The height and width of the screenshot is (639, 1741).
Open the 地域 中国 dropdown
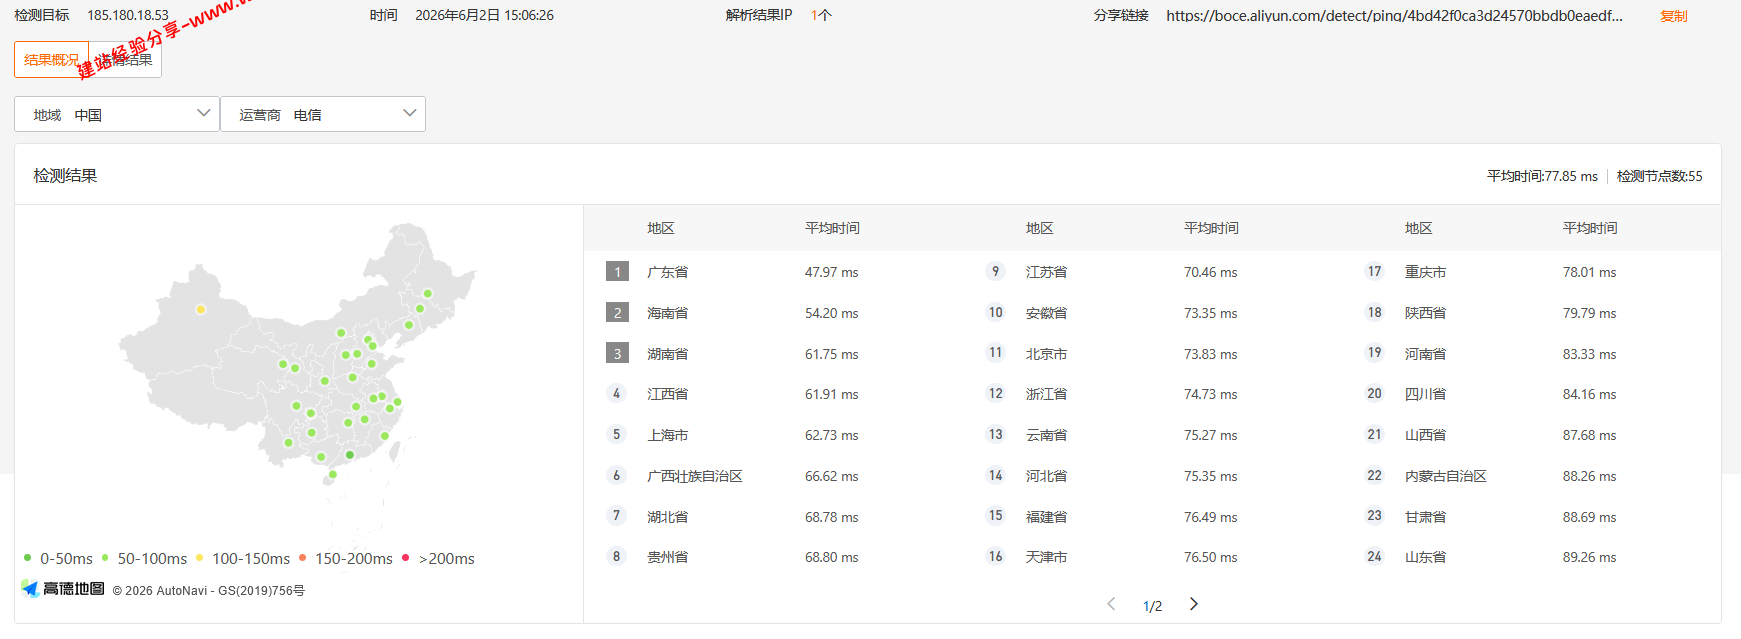click(x=117, y=114)
